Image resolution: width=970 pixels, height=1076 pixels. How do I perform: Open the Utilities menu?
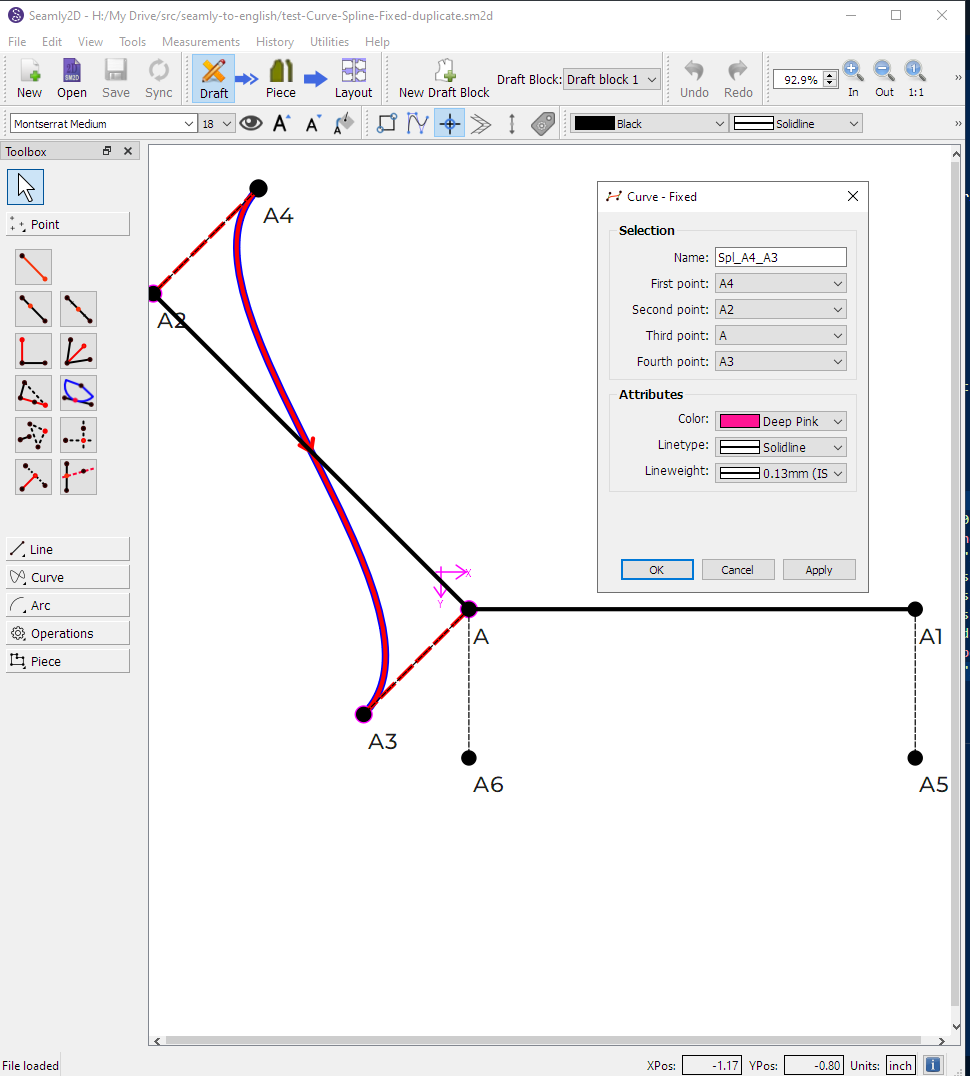tap(329, 42)
